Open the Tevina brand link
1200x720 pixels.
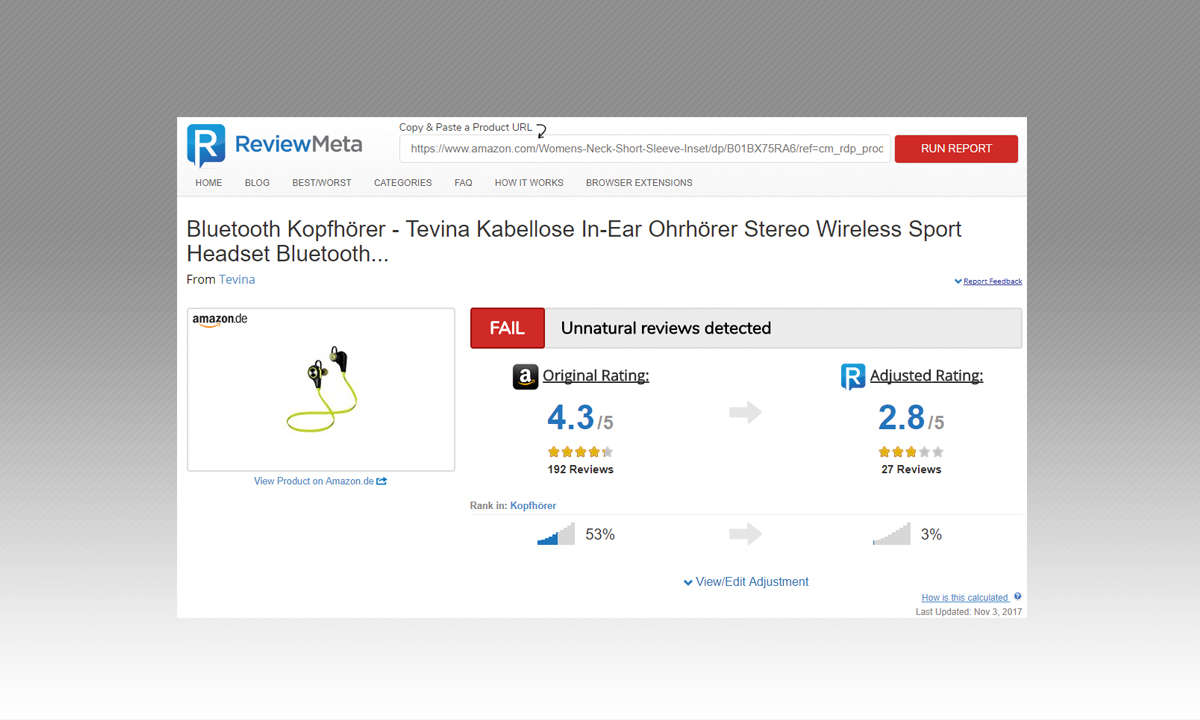click(237, 280)
